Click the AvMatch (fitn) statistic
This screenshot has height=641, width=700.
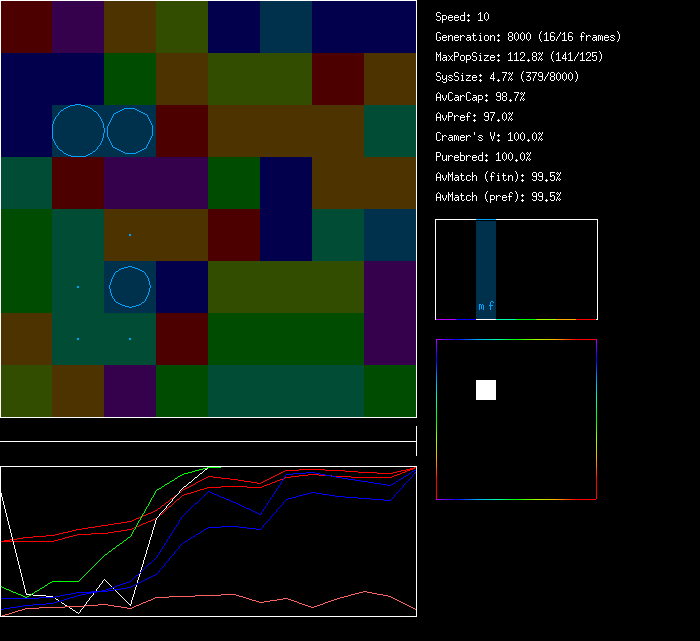[498, 177]
